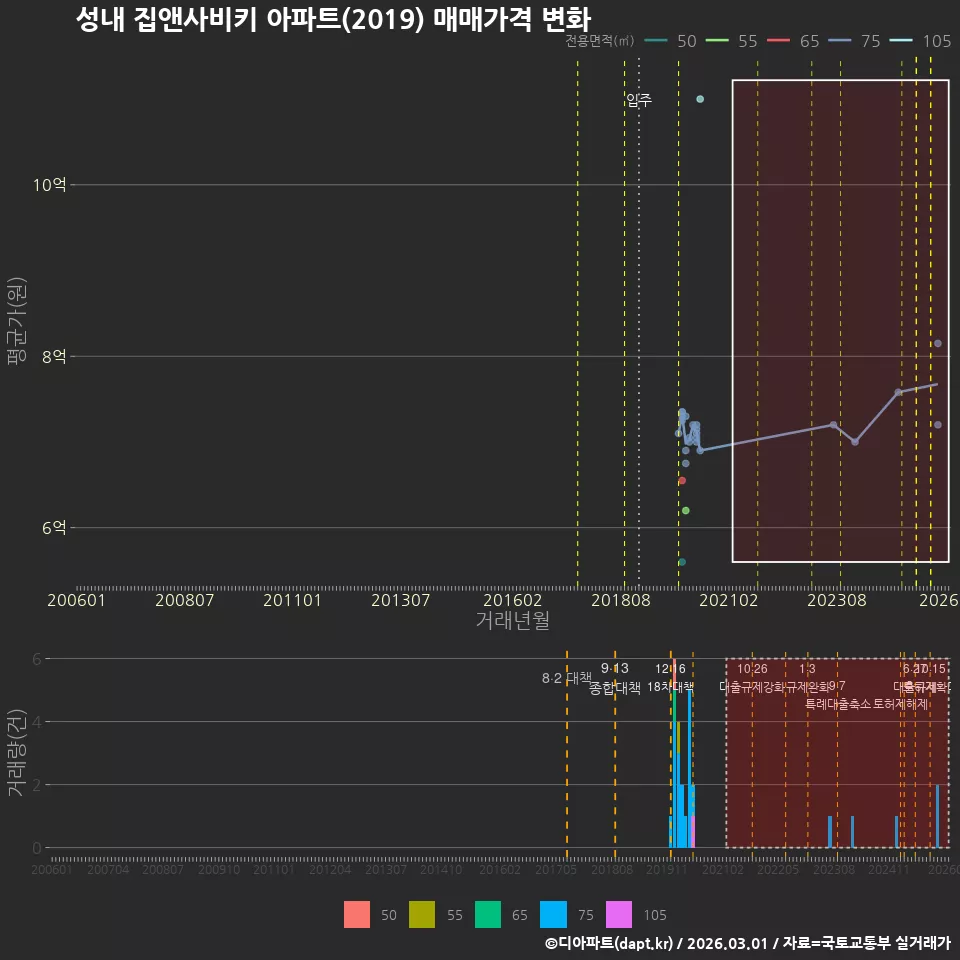Image resolution: width=960 pixels, height=960 pixels.
Task: Click the '201911' label on volume chart axis
Action: pos(667,869)
